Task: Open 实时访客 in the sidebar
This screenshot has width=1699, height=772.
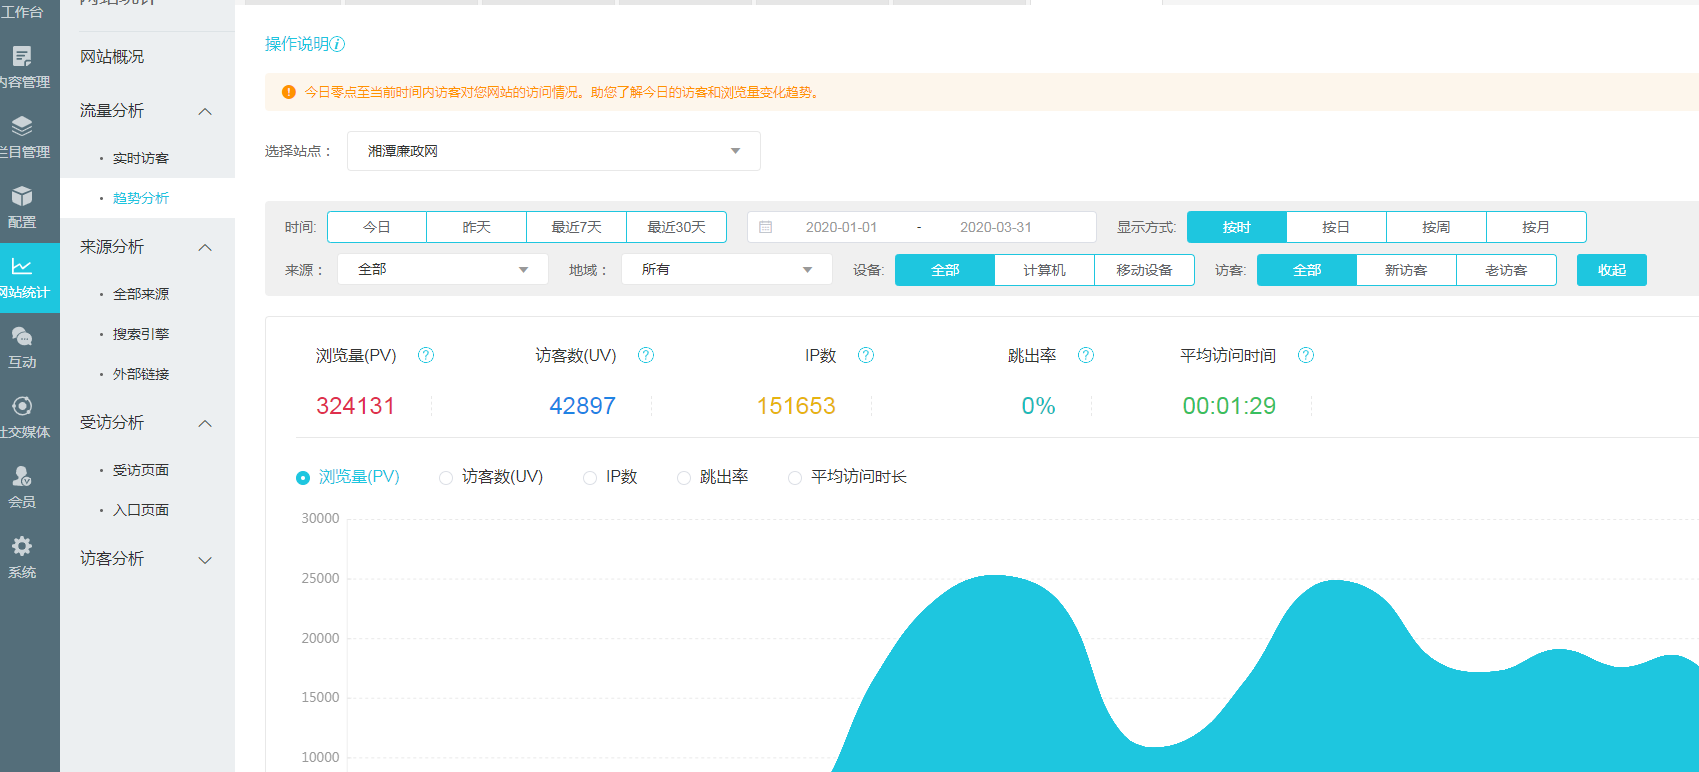Action: [141, 159]
